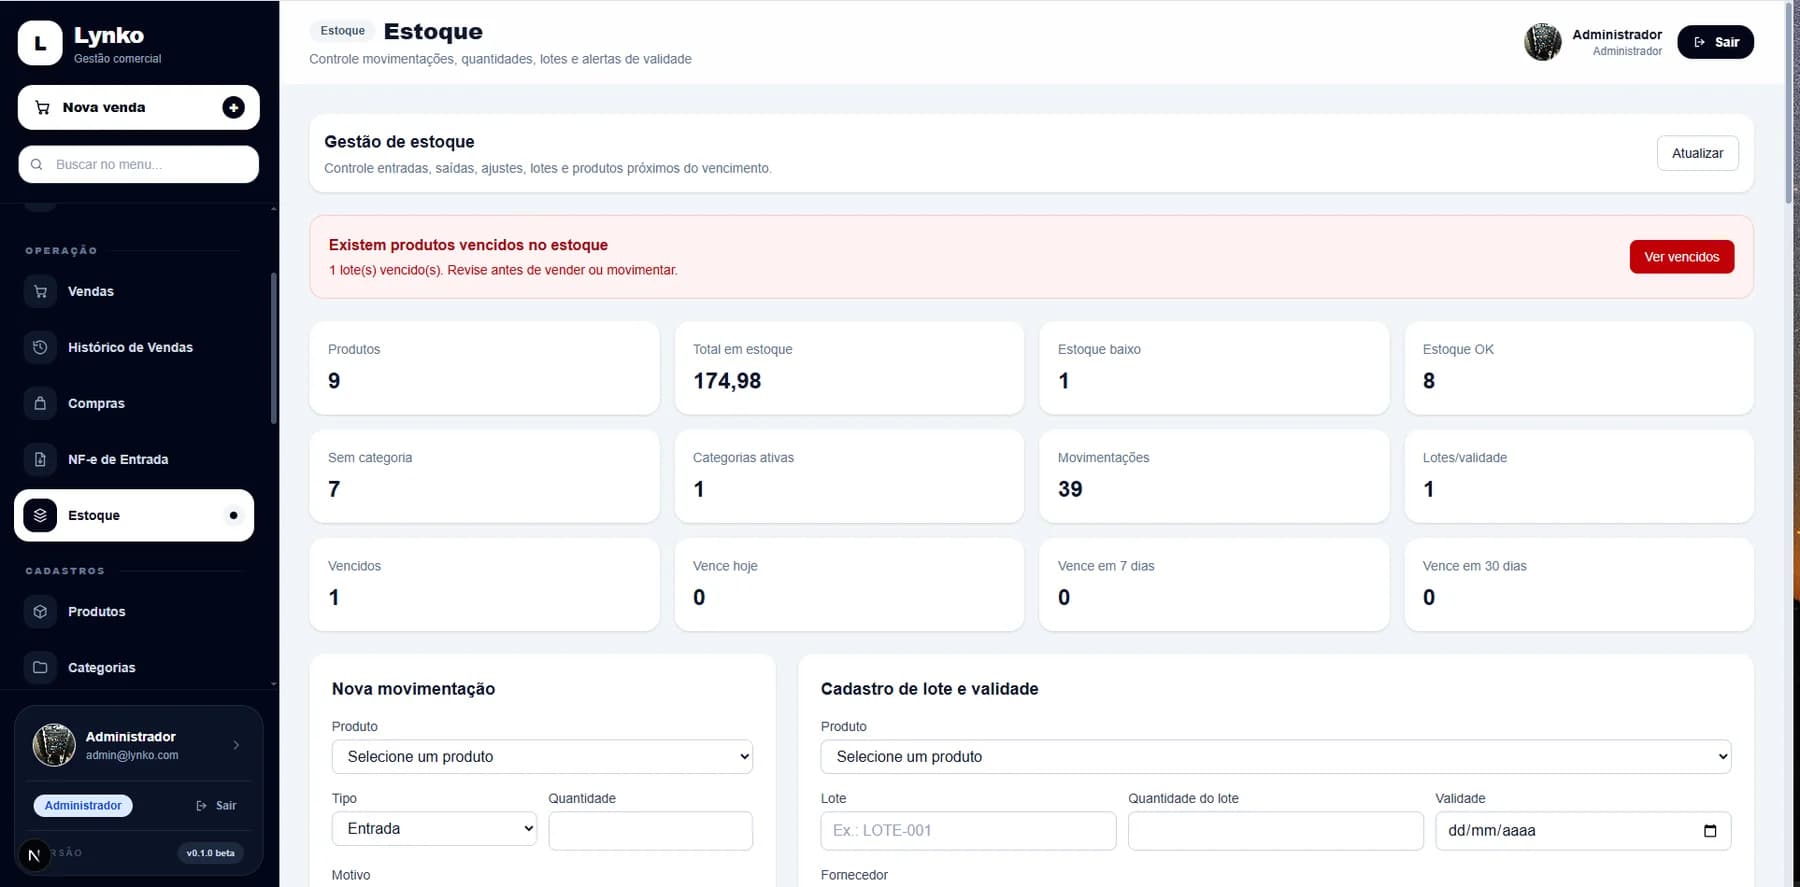
Task: Click the sidebar Administrador profile avatar
Action: tap(54, 745)
